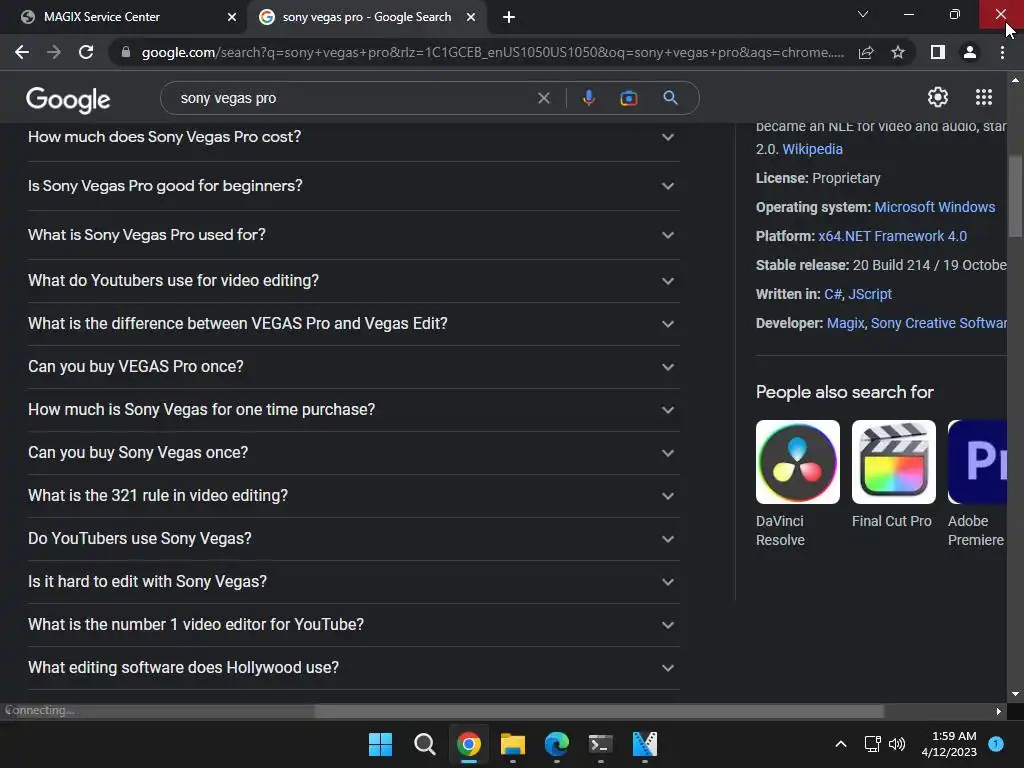Image resolution: width=1024 pixels, height=768 pixels.
Task: Open the Windows Start menu
Action: (380, 744)
